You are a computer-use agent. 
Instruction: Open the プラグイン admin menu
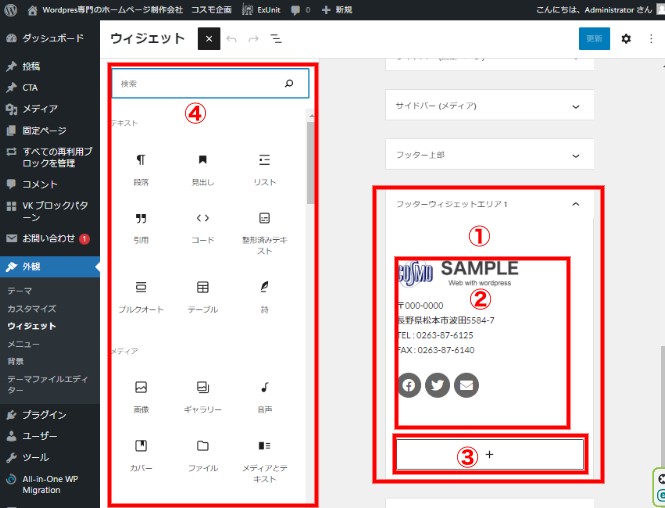pyautogui.click(x=44, y=415)
